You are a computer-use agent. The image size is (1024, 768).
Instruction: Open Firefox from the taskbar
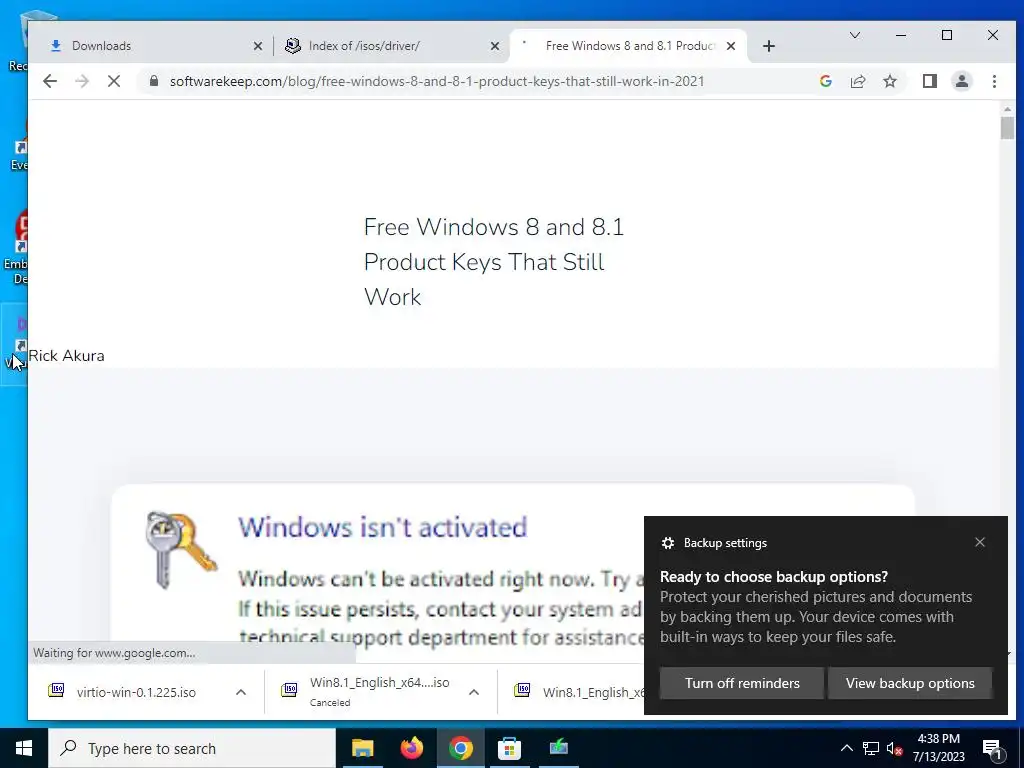coord(411,748)
